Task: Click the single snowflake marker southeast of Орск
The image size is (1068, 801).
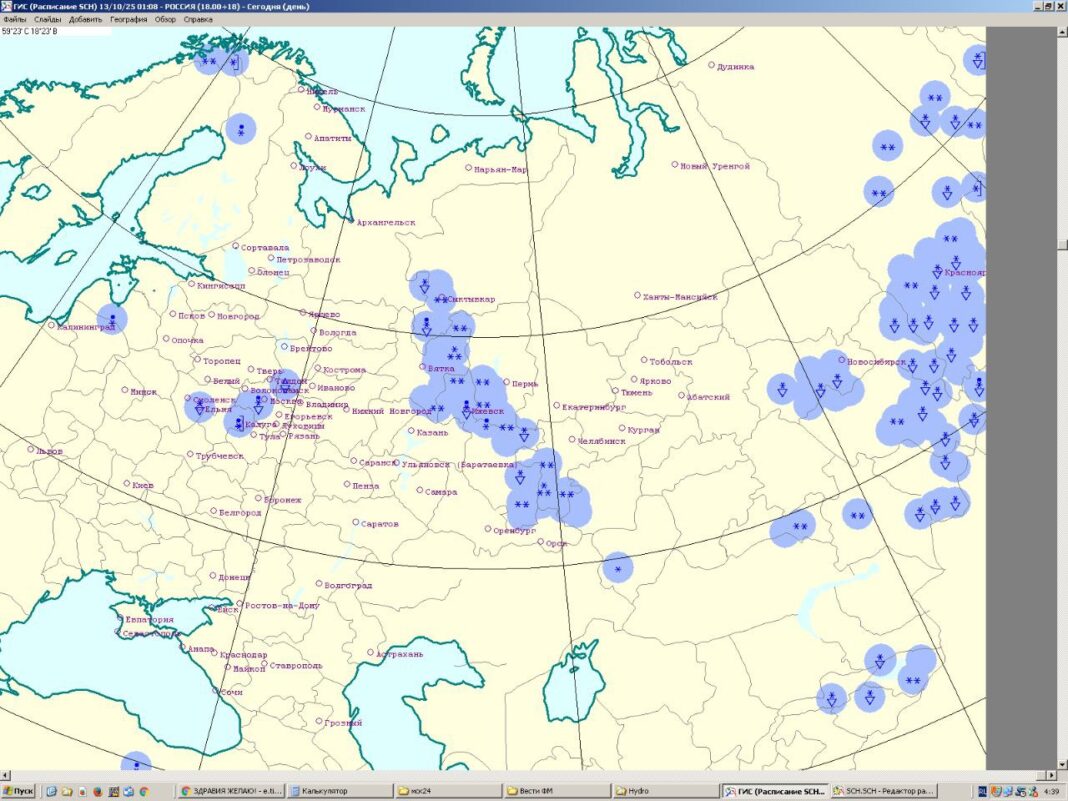Action: pyautogui.click(x=618, y=568)
